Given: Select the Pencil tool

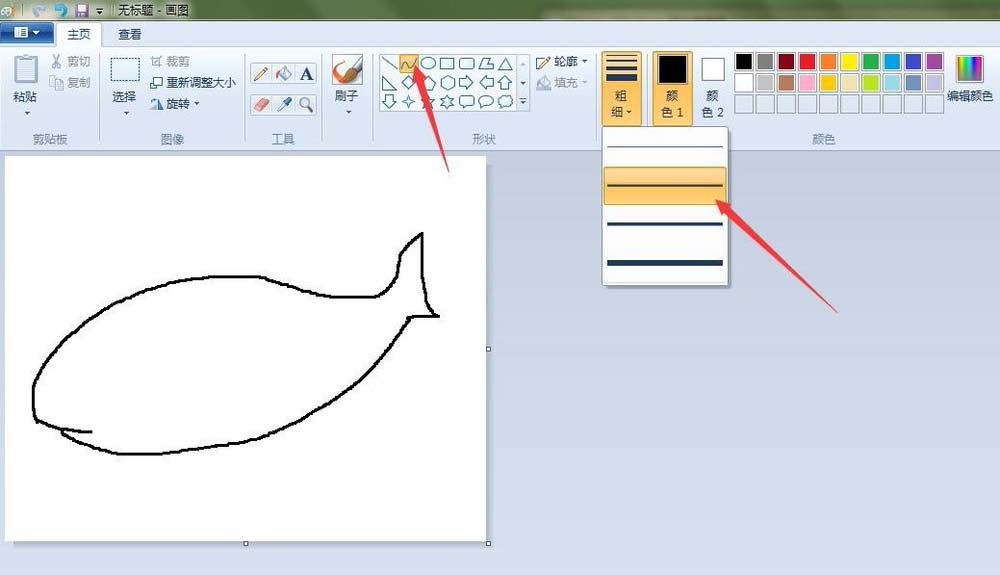Looking at the screenshot, I should (x=261, y=74).
